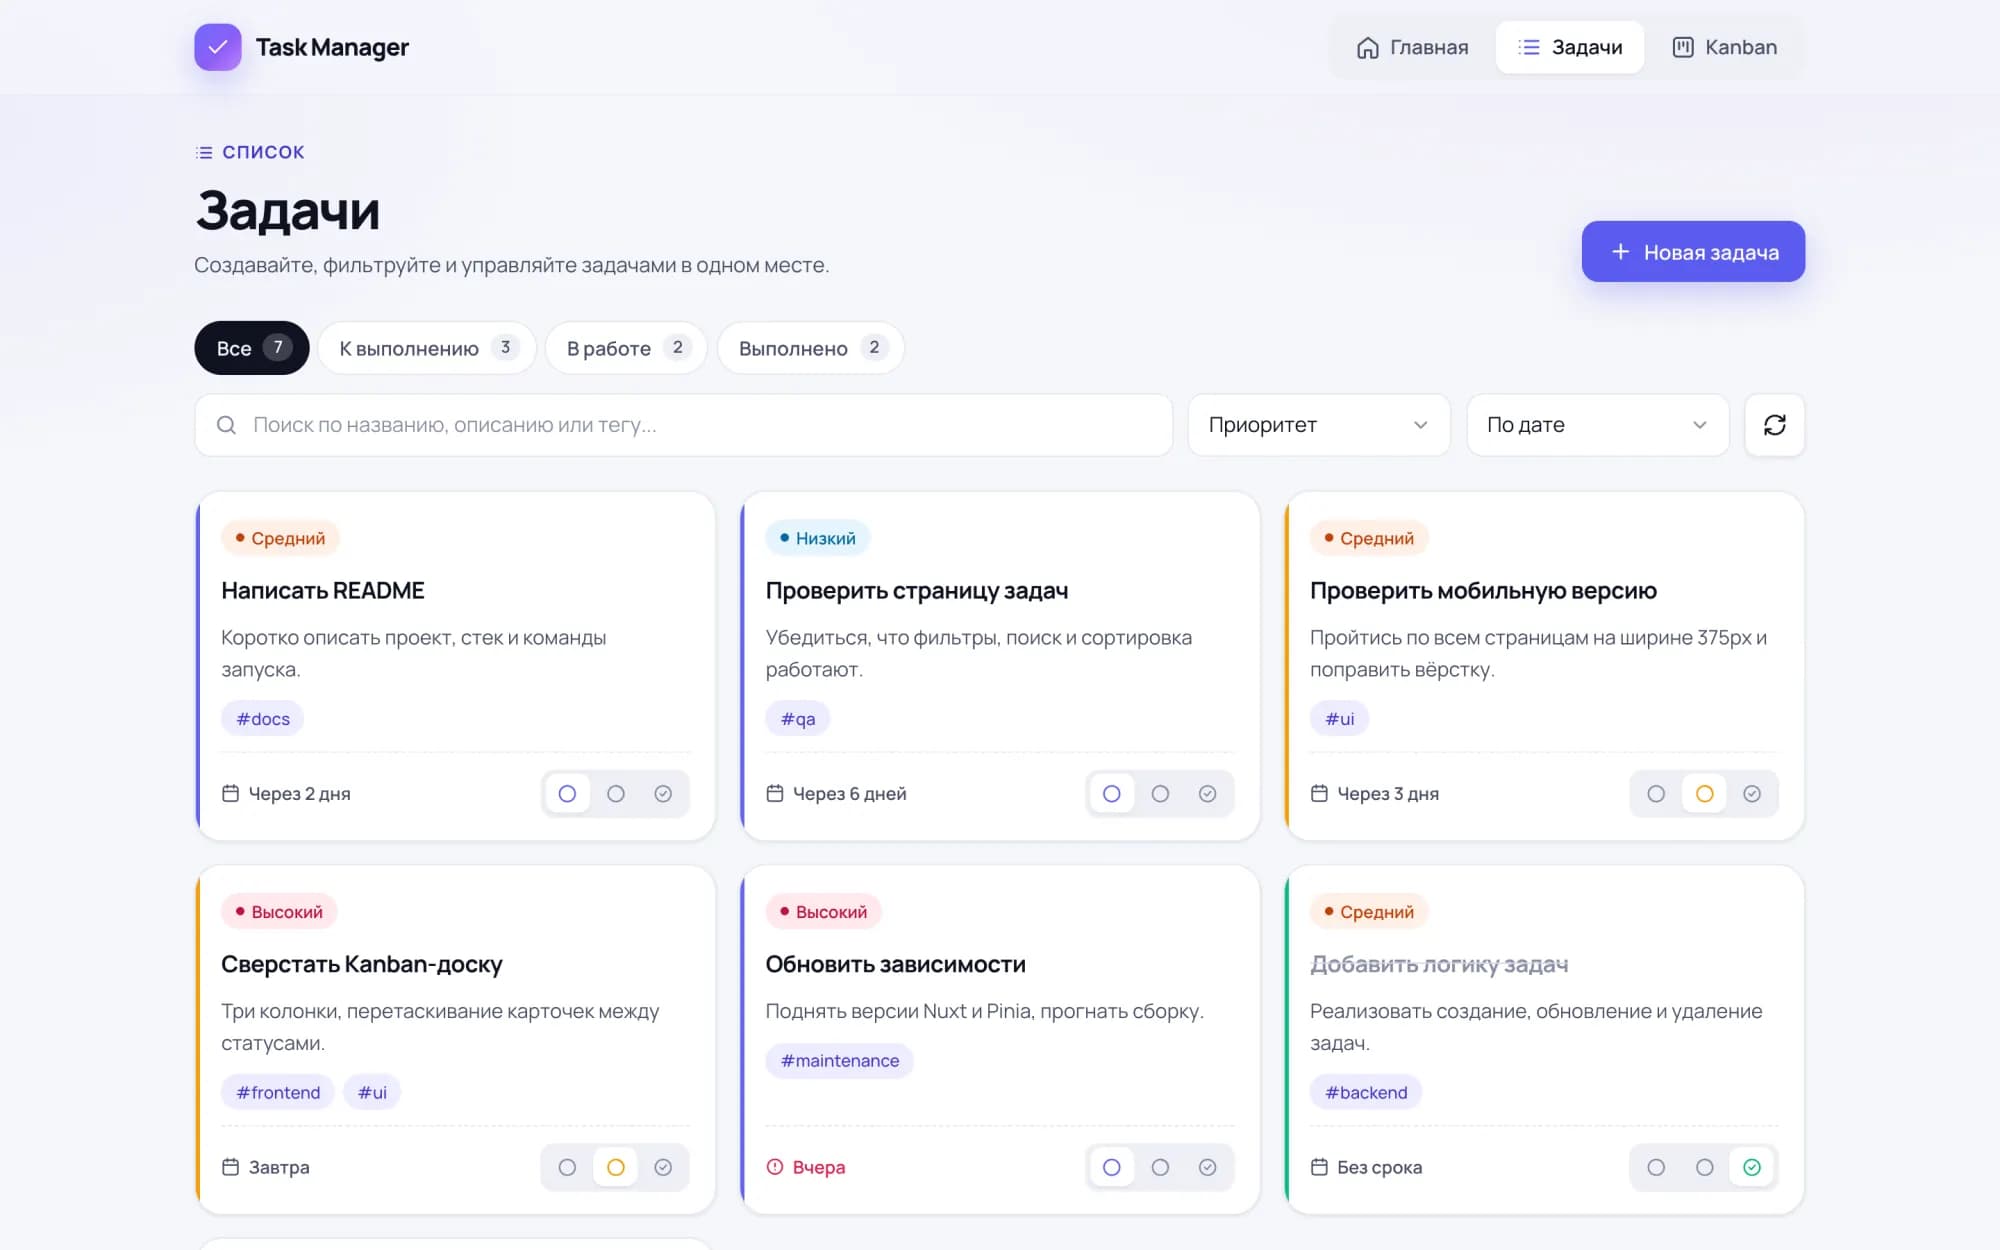Focus the task search input field
This screenshot has width=2000, height=1250.
[x=684, y=425]
